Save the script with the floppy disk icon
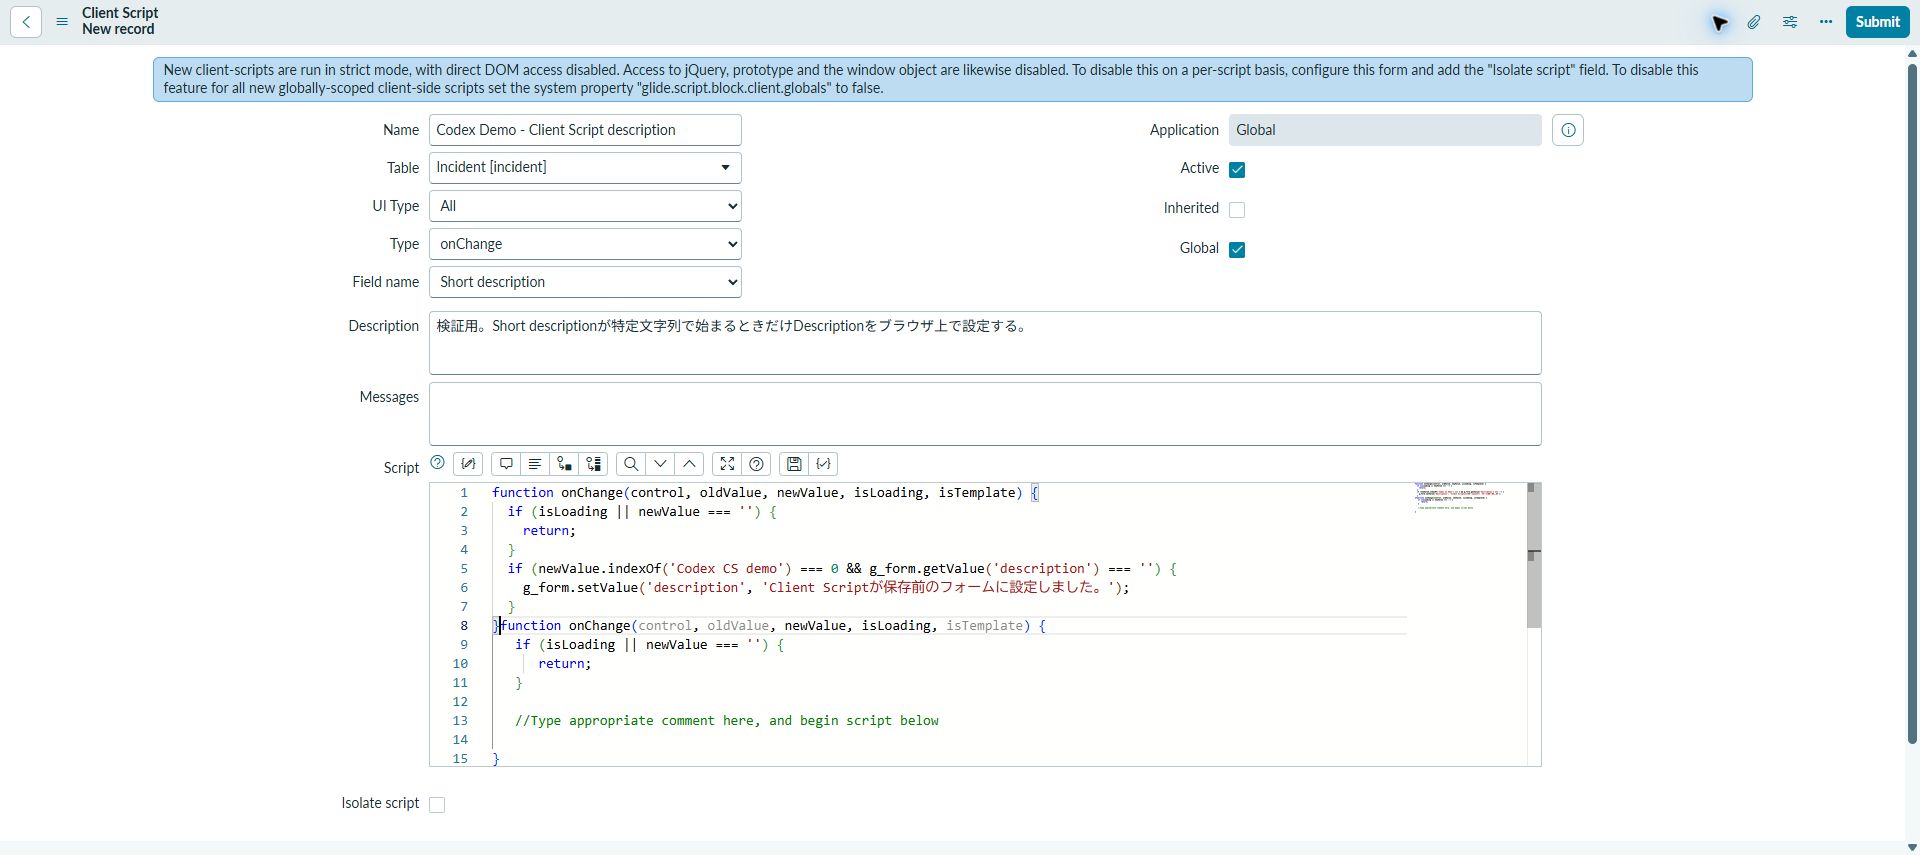1920x855 pixels. (x=794, y=464)
